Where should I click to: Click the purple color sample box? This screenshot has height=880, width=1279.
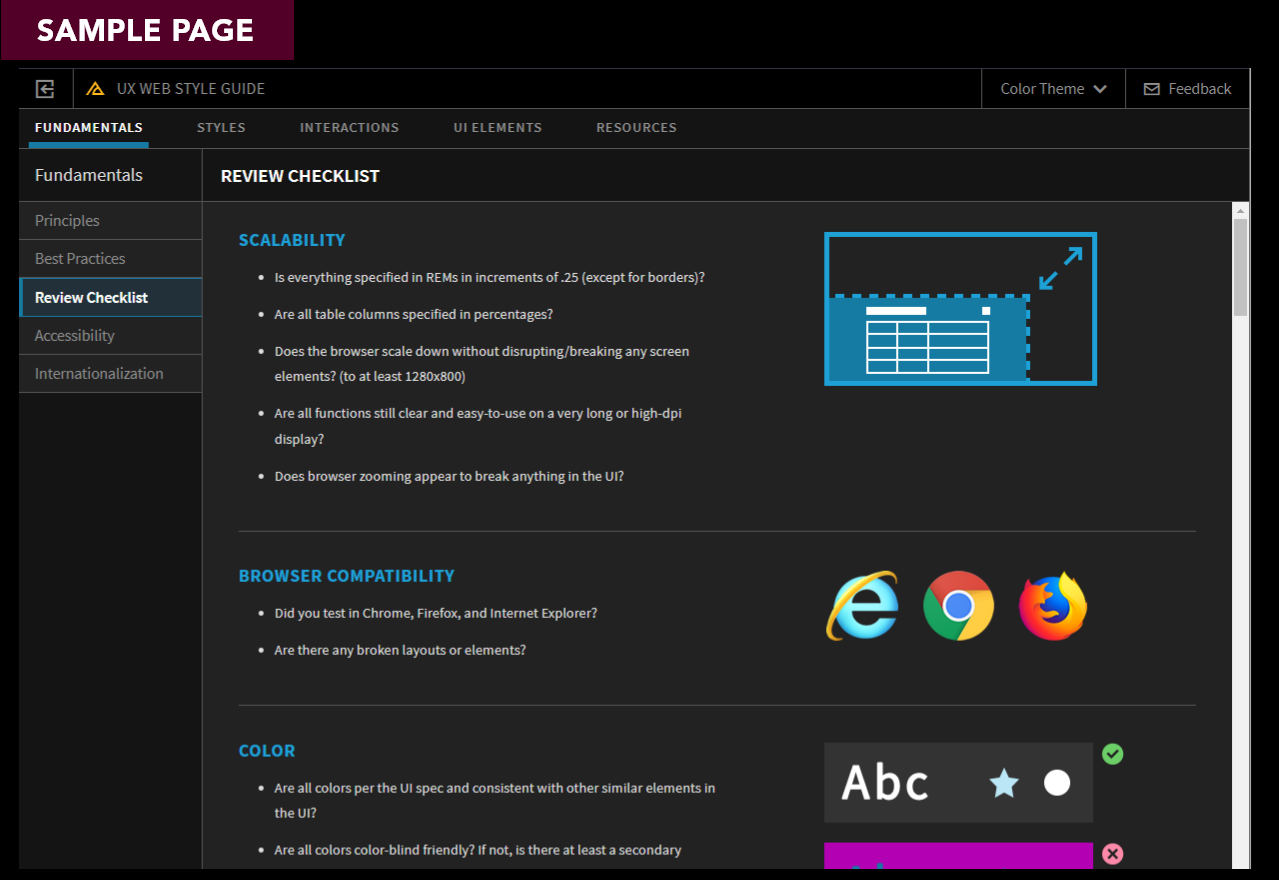958,856
